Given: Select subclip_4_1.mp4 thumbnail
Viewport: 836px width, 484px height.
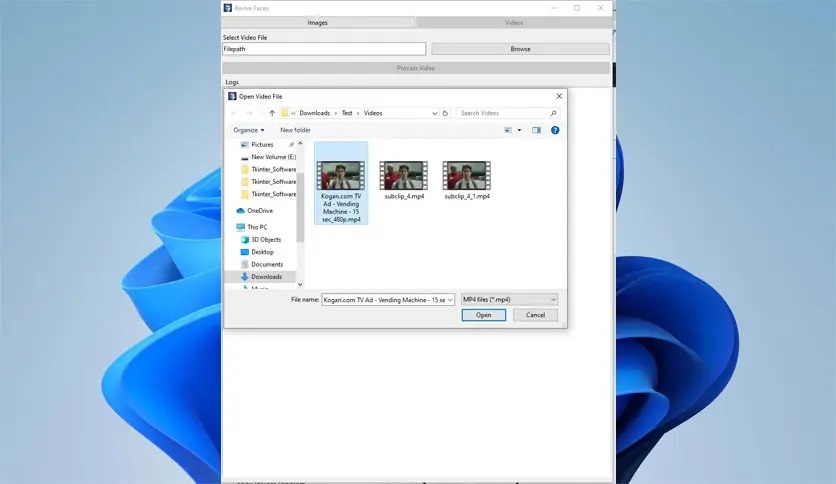Looking at the screenshot, I should click(x=467, y=175).
